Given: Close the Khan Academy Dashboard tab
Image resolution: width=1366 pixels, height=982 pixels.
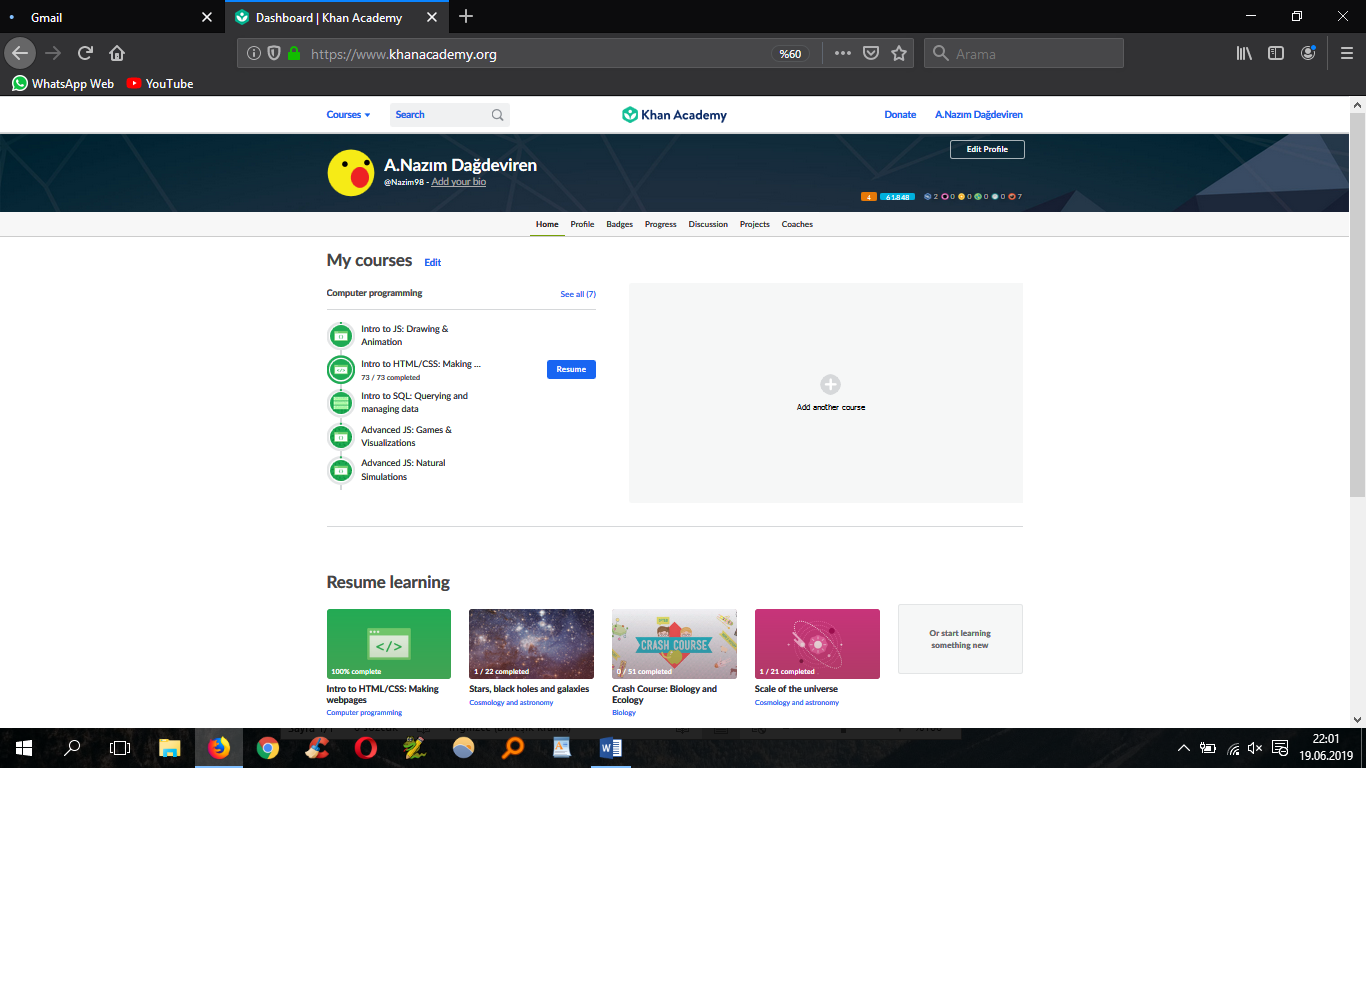Looking at the screenshot, I should [x=432, y=17].
